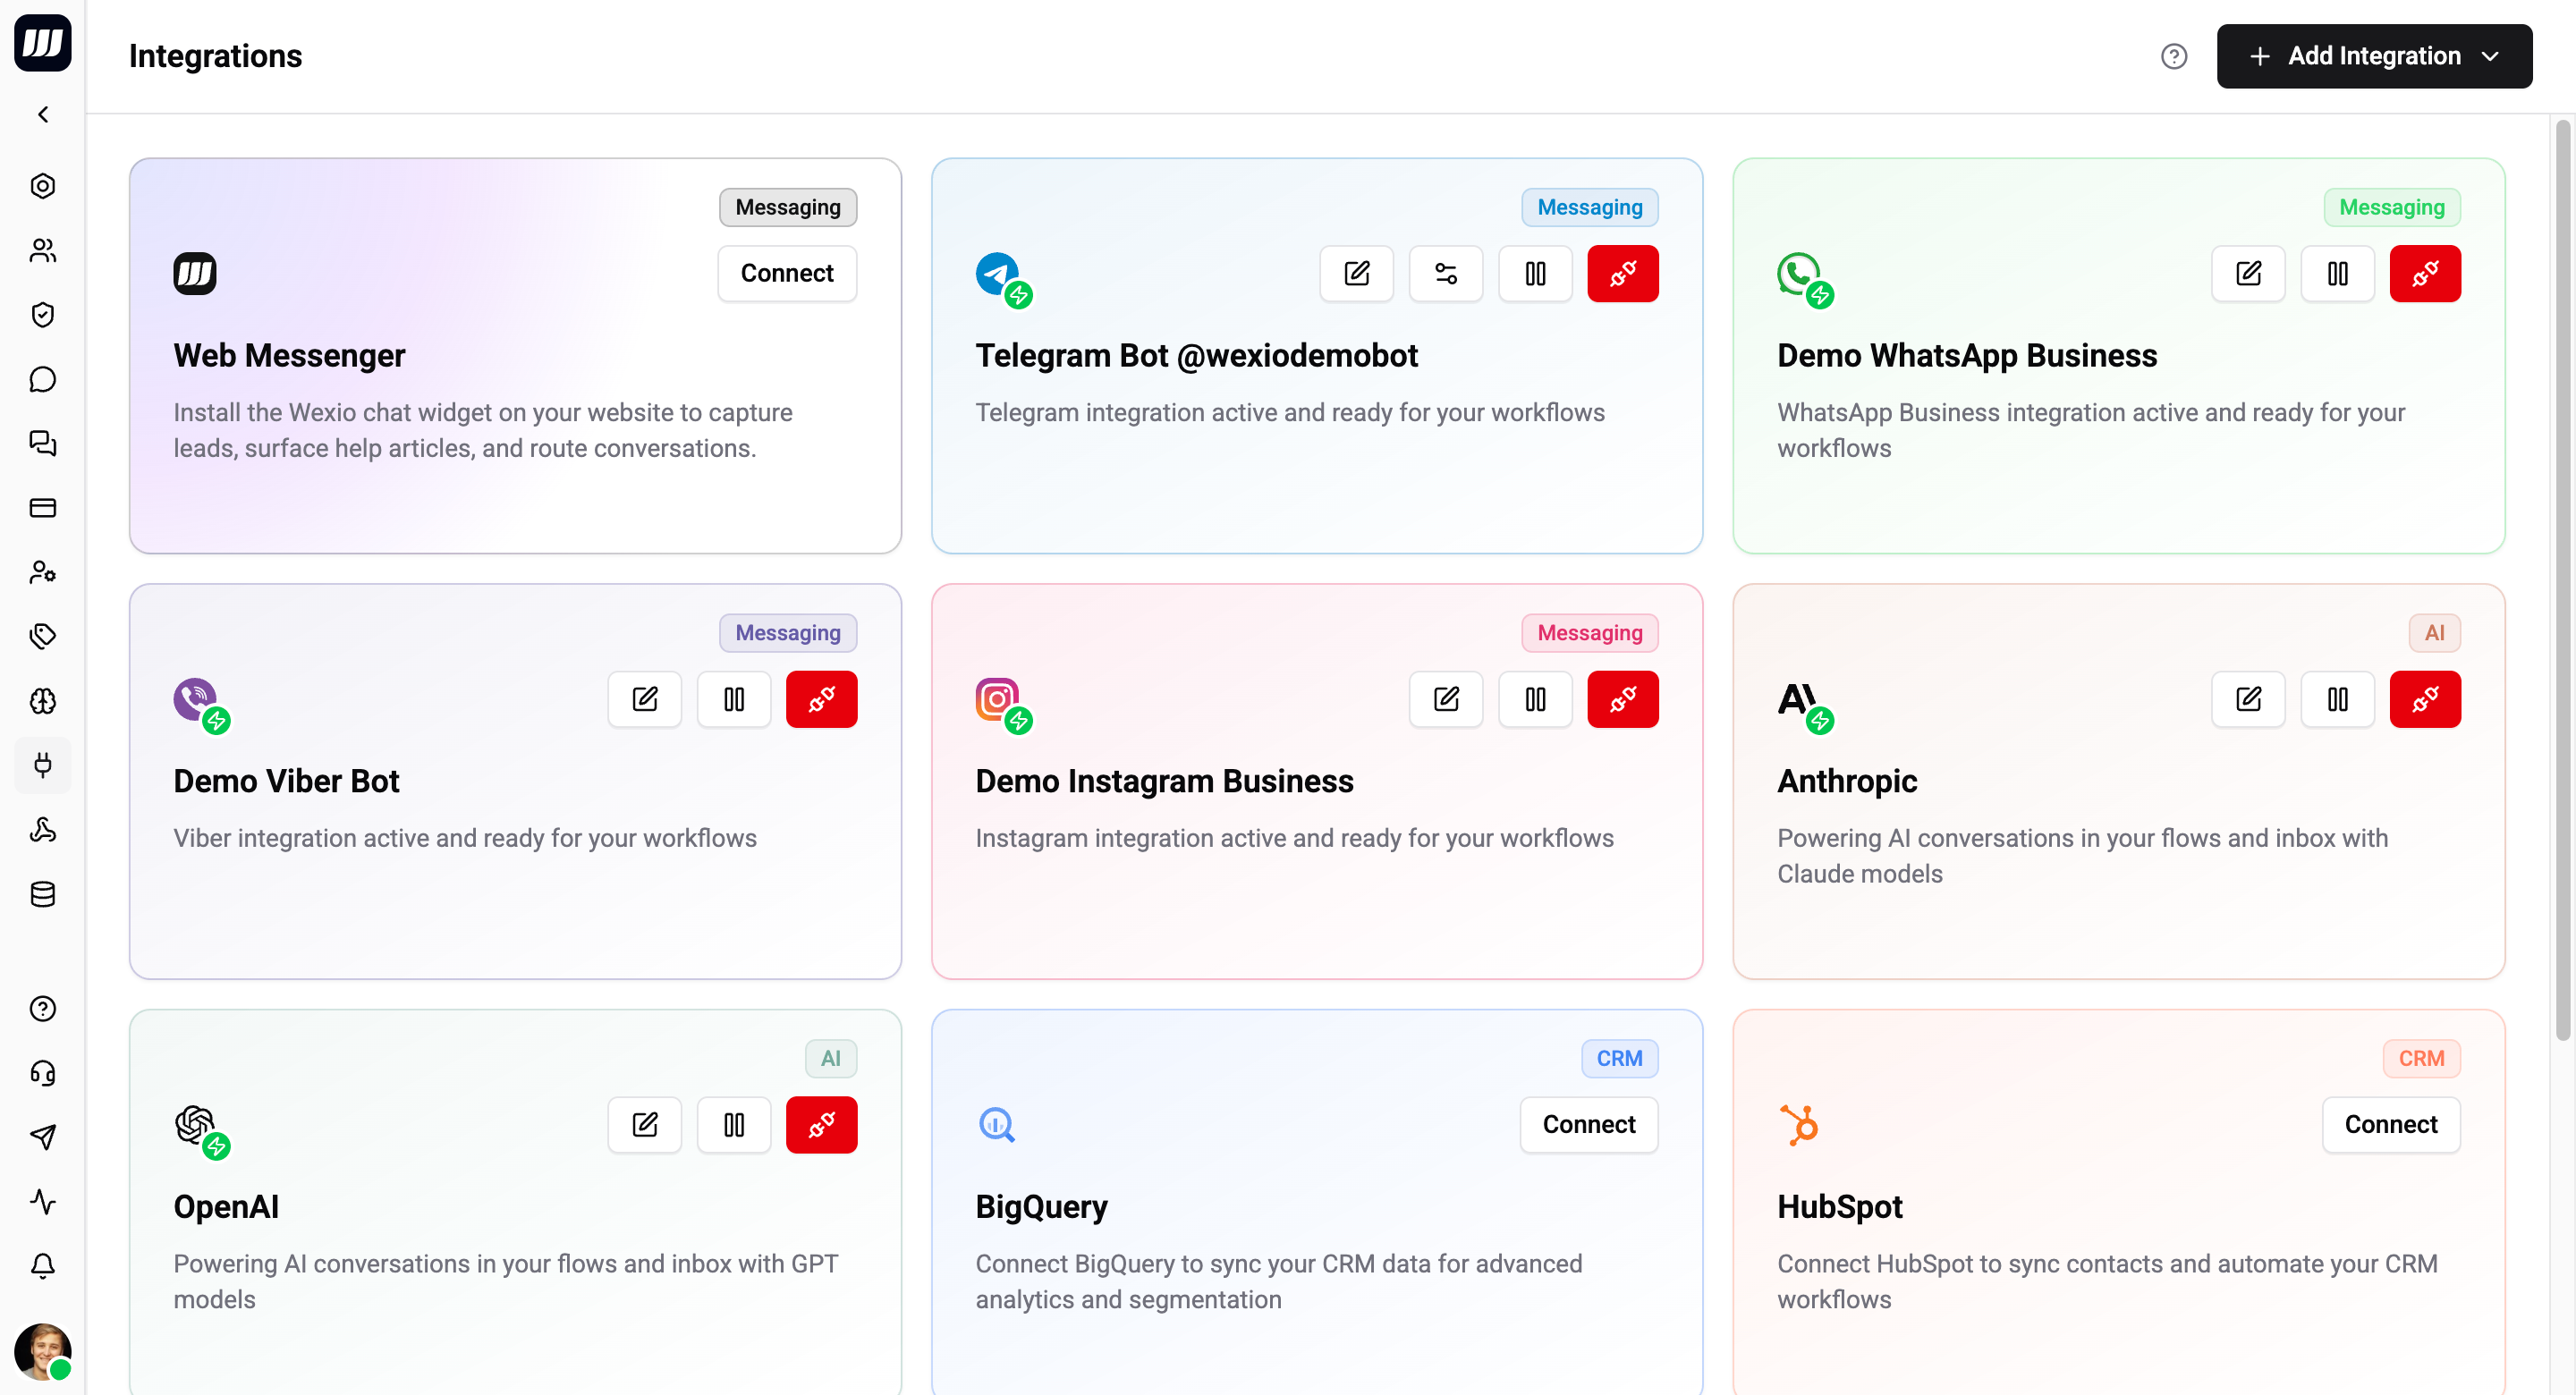Image resolution: width=2576 pixels, height=1395 pixels.
Task: Select the plug integrations sidebar icon
Action: [x=43, y=765]
